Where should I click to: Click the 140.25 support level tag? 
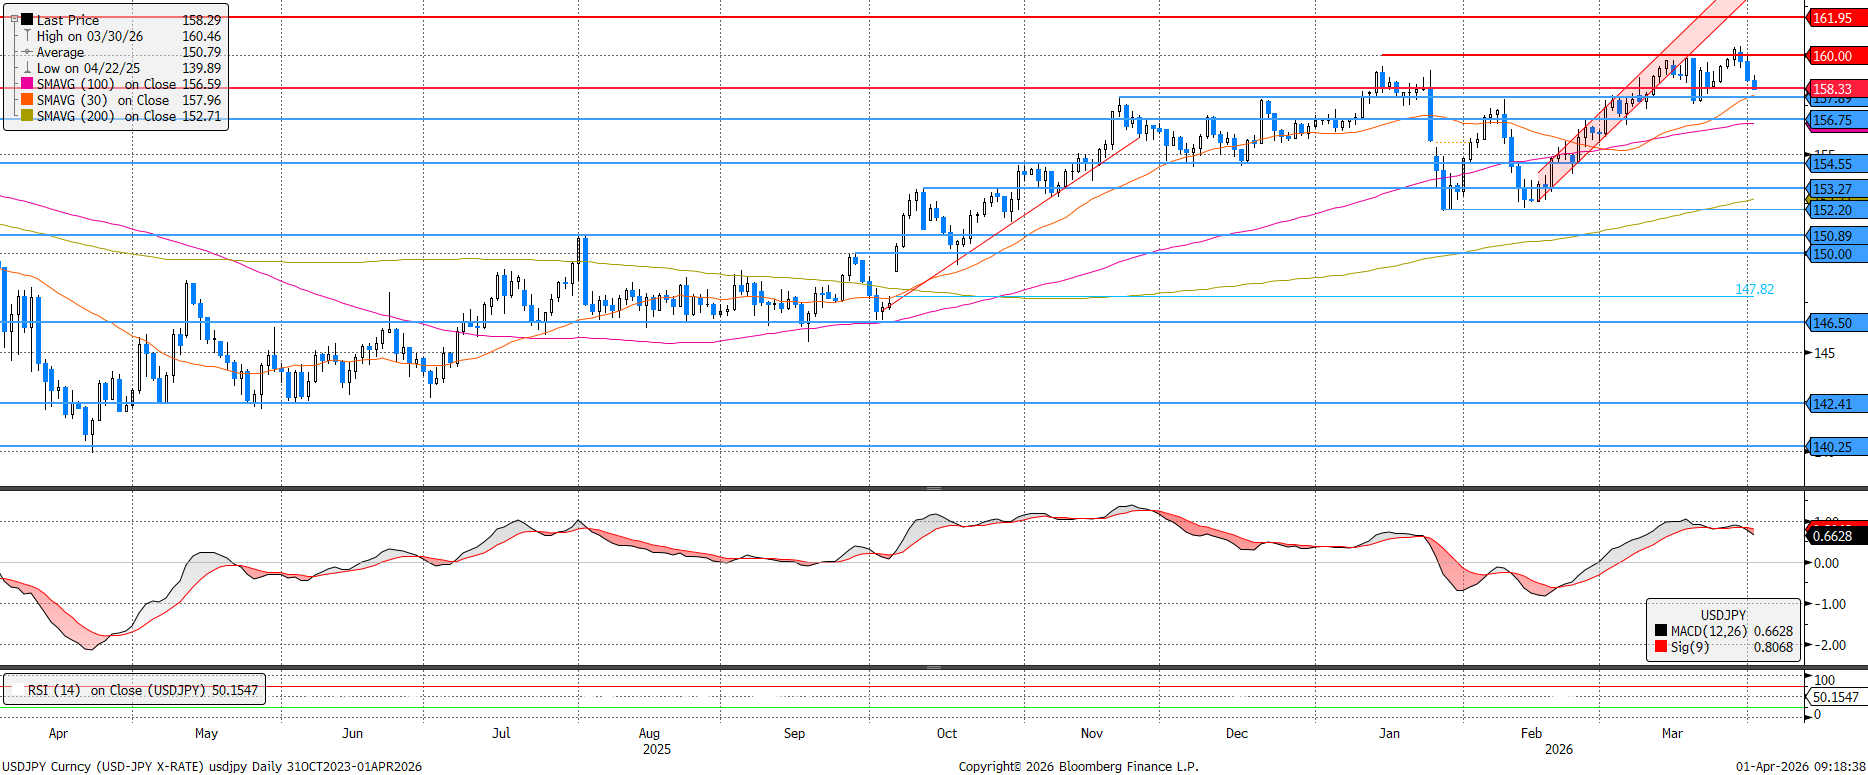[1836, 447]
